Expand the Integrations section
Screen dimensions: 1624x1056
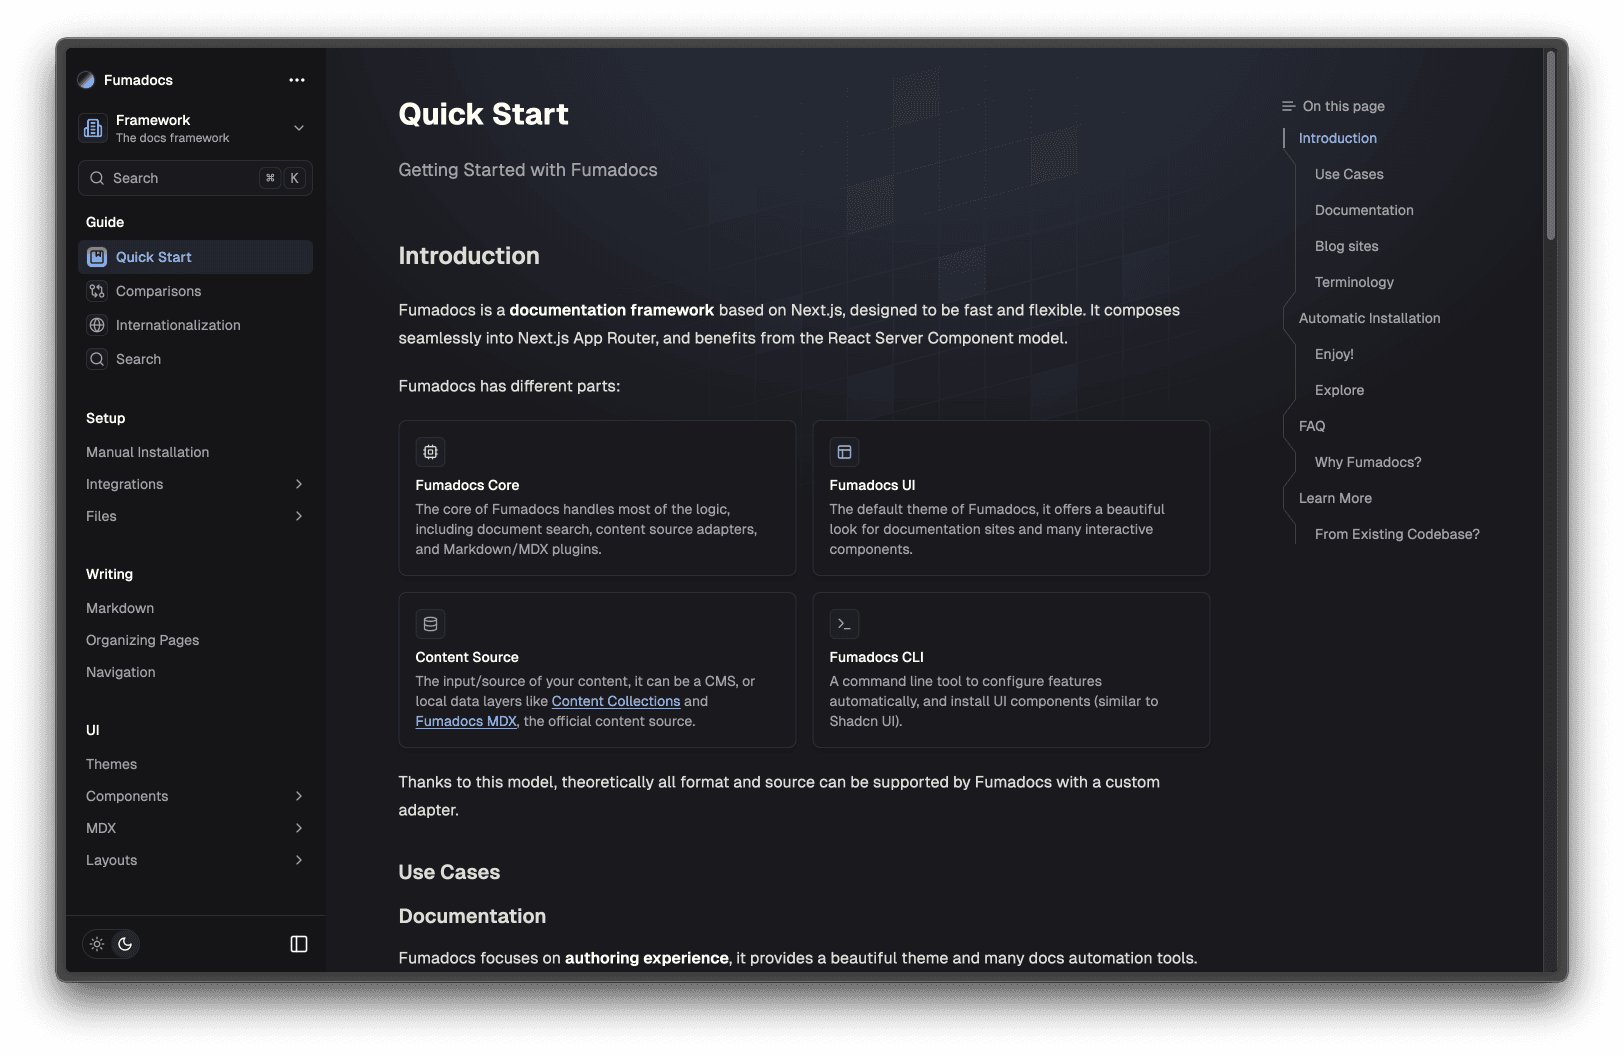(298, 484)
